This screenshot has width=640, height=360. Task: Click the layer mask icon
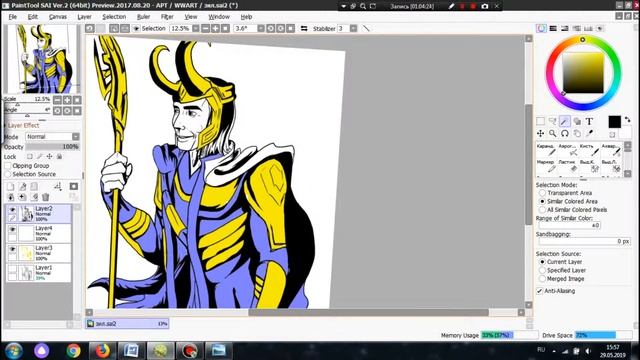click(x=73, y=187)
